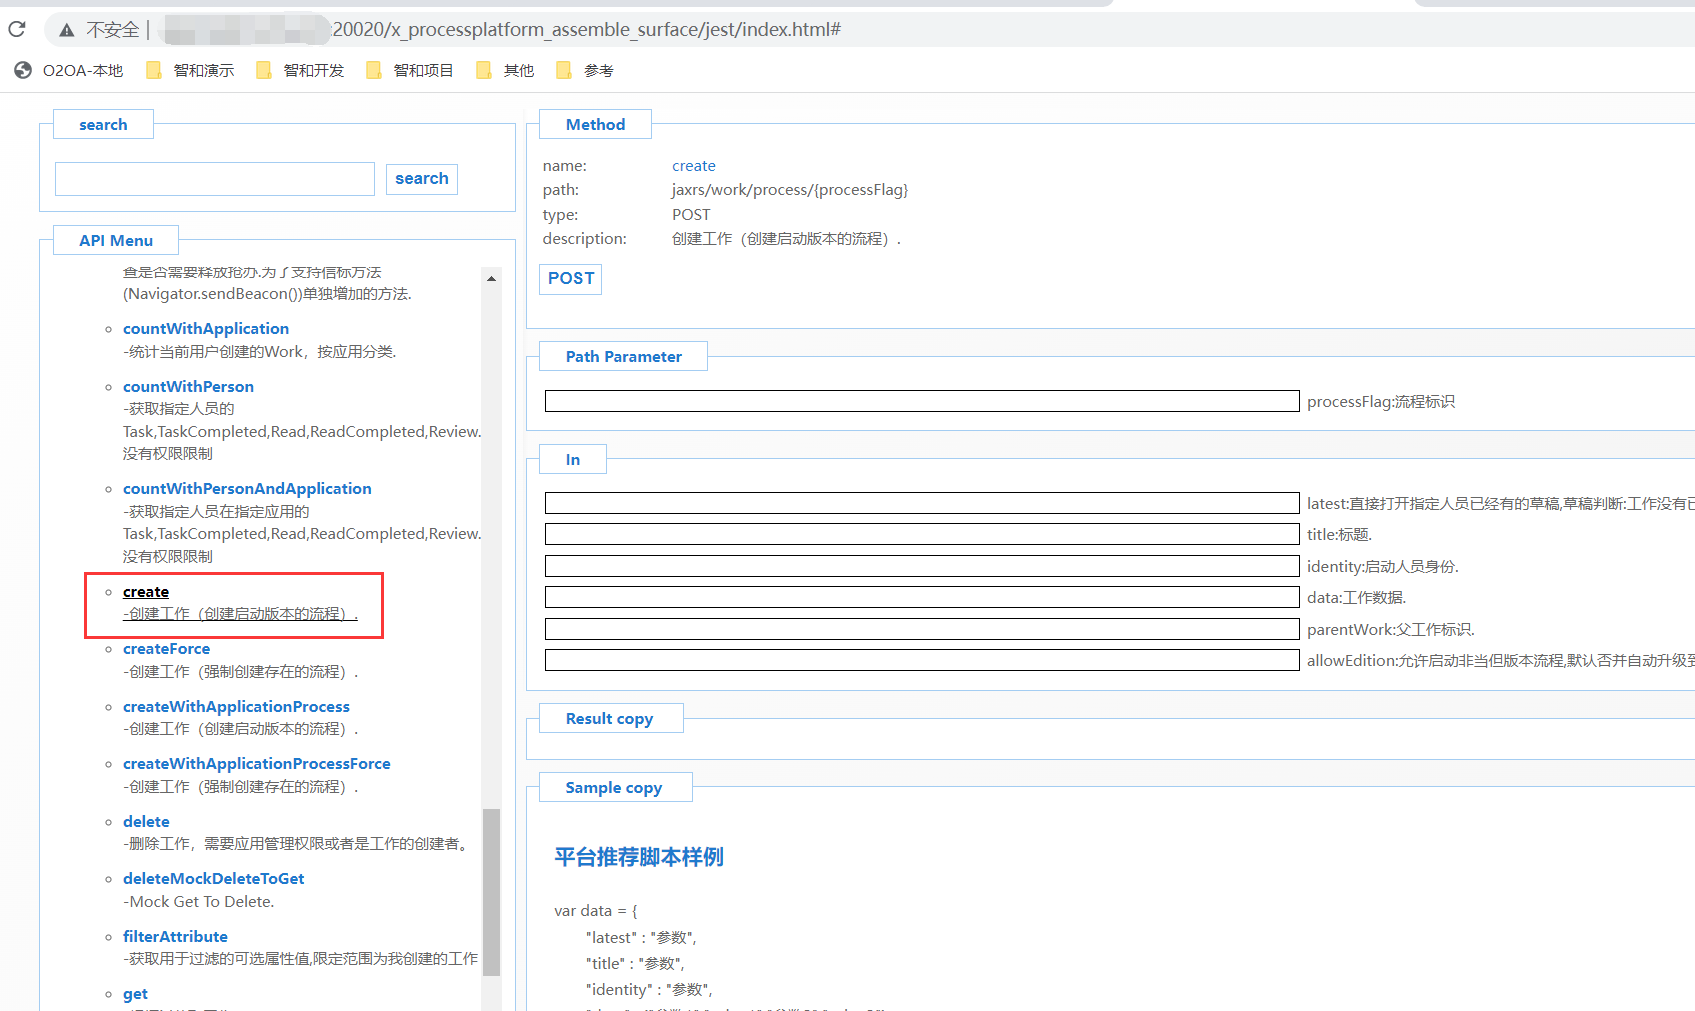Viewport: 1695px width, 1011px height.
Task: Select the create API in menu
Action: (146, 592)
